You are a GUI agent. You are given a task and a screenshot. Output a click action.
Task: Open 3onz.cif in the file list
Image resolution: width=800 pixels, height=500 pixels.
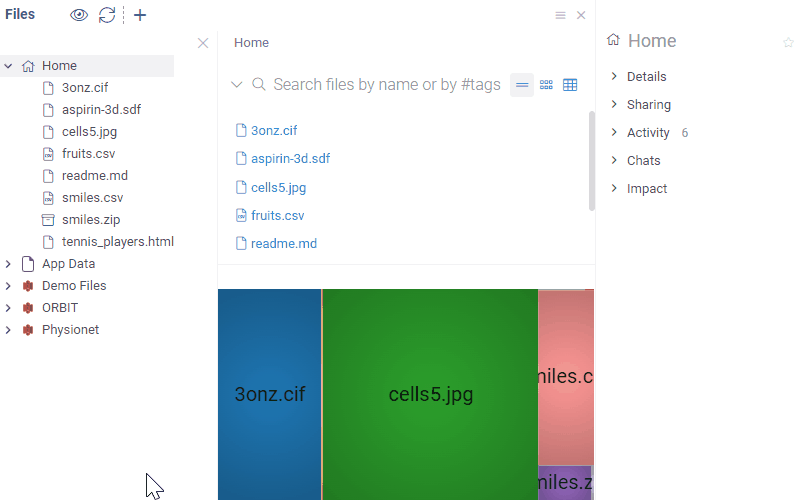(x=274, y=131)
